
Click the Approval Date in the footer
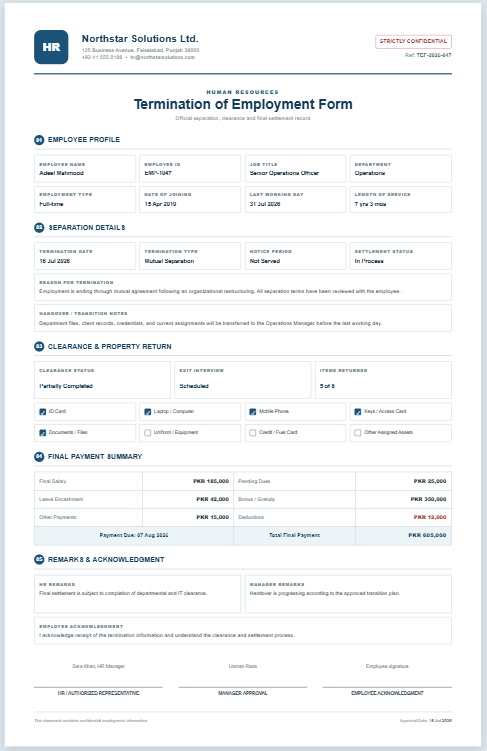click(426, 720)
